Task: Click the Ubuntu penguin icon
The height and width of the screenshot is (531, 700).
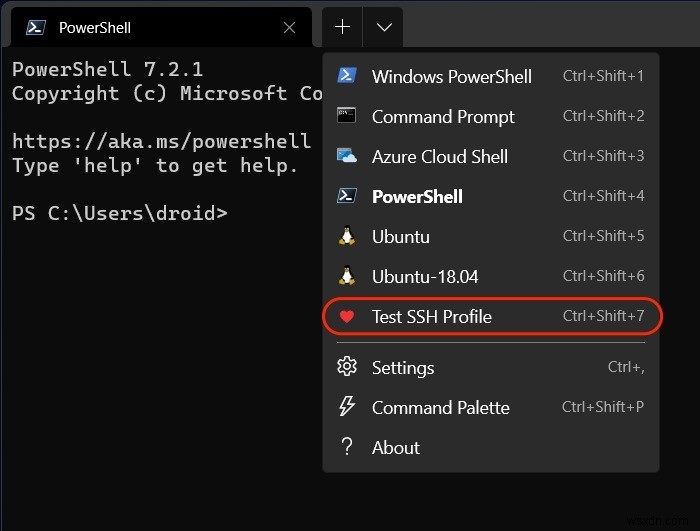Action: point(347,237)
